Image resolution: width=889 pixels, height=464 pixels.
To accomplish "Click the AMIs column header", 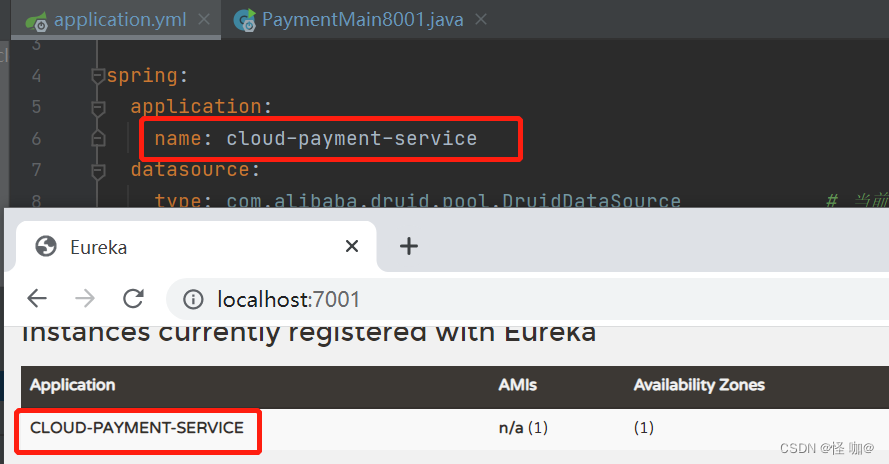I will point(518,385).
